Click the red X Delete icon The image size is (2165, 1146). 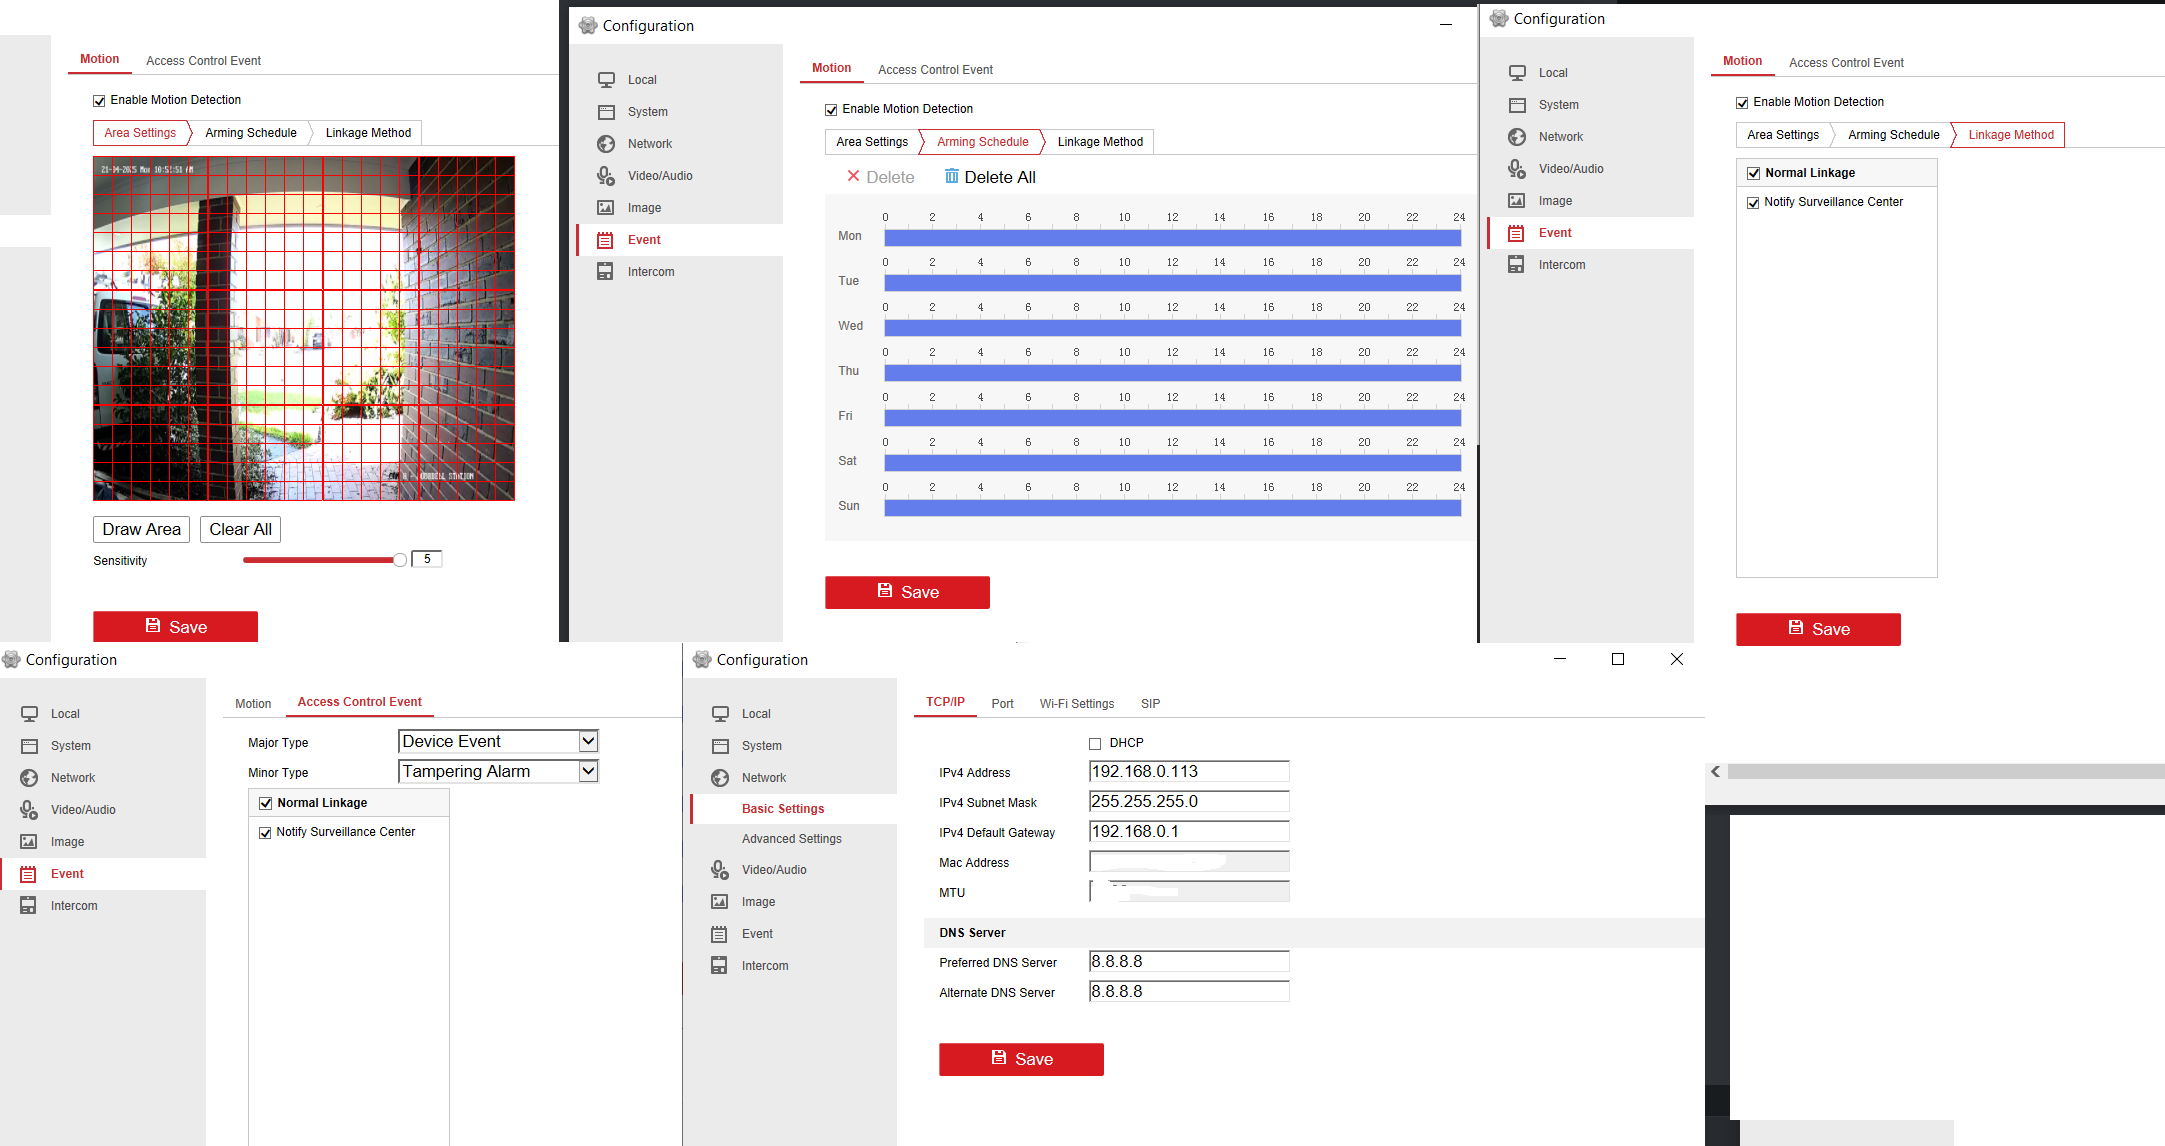[x=853, y=176]
